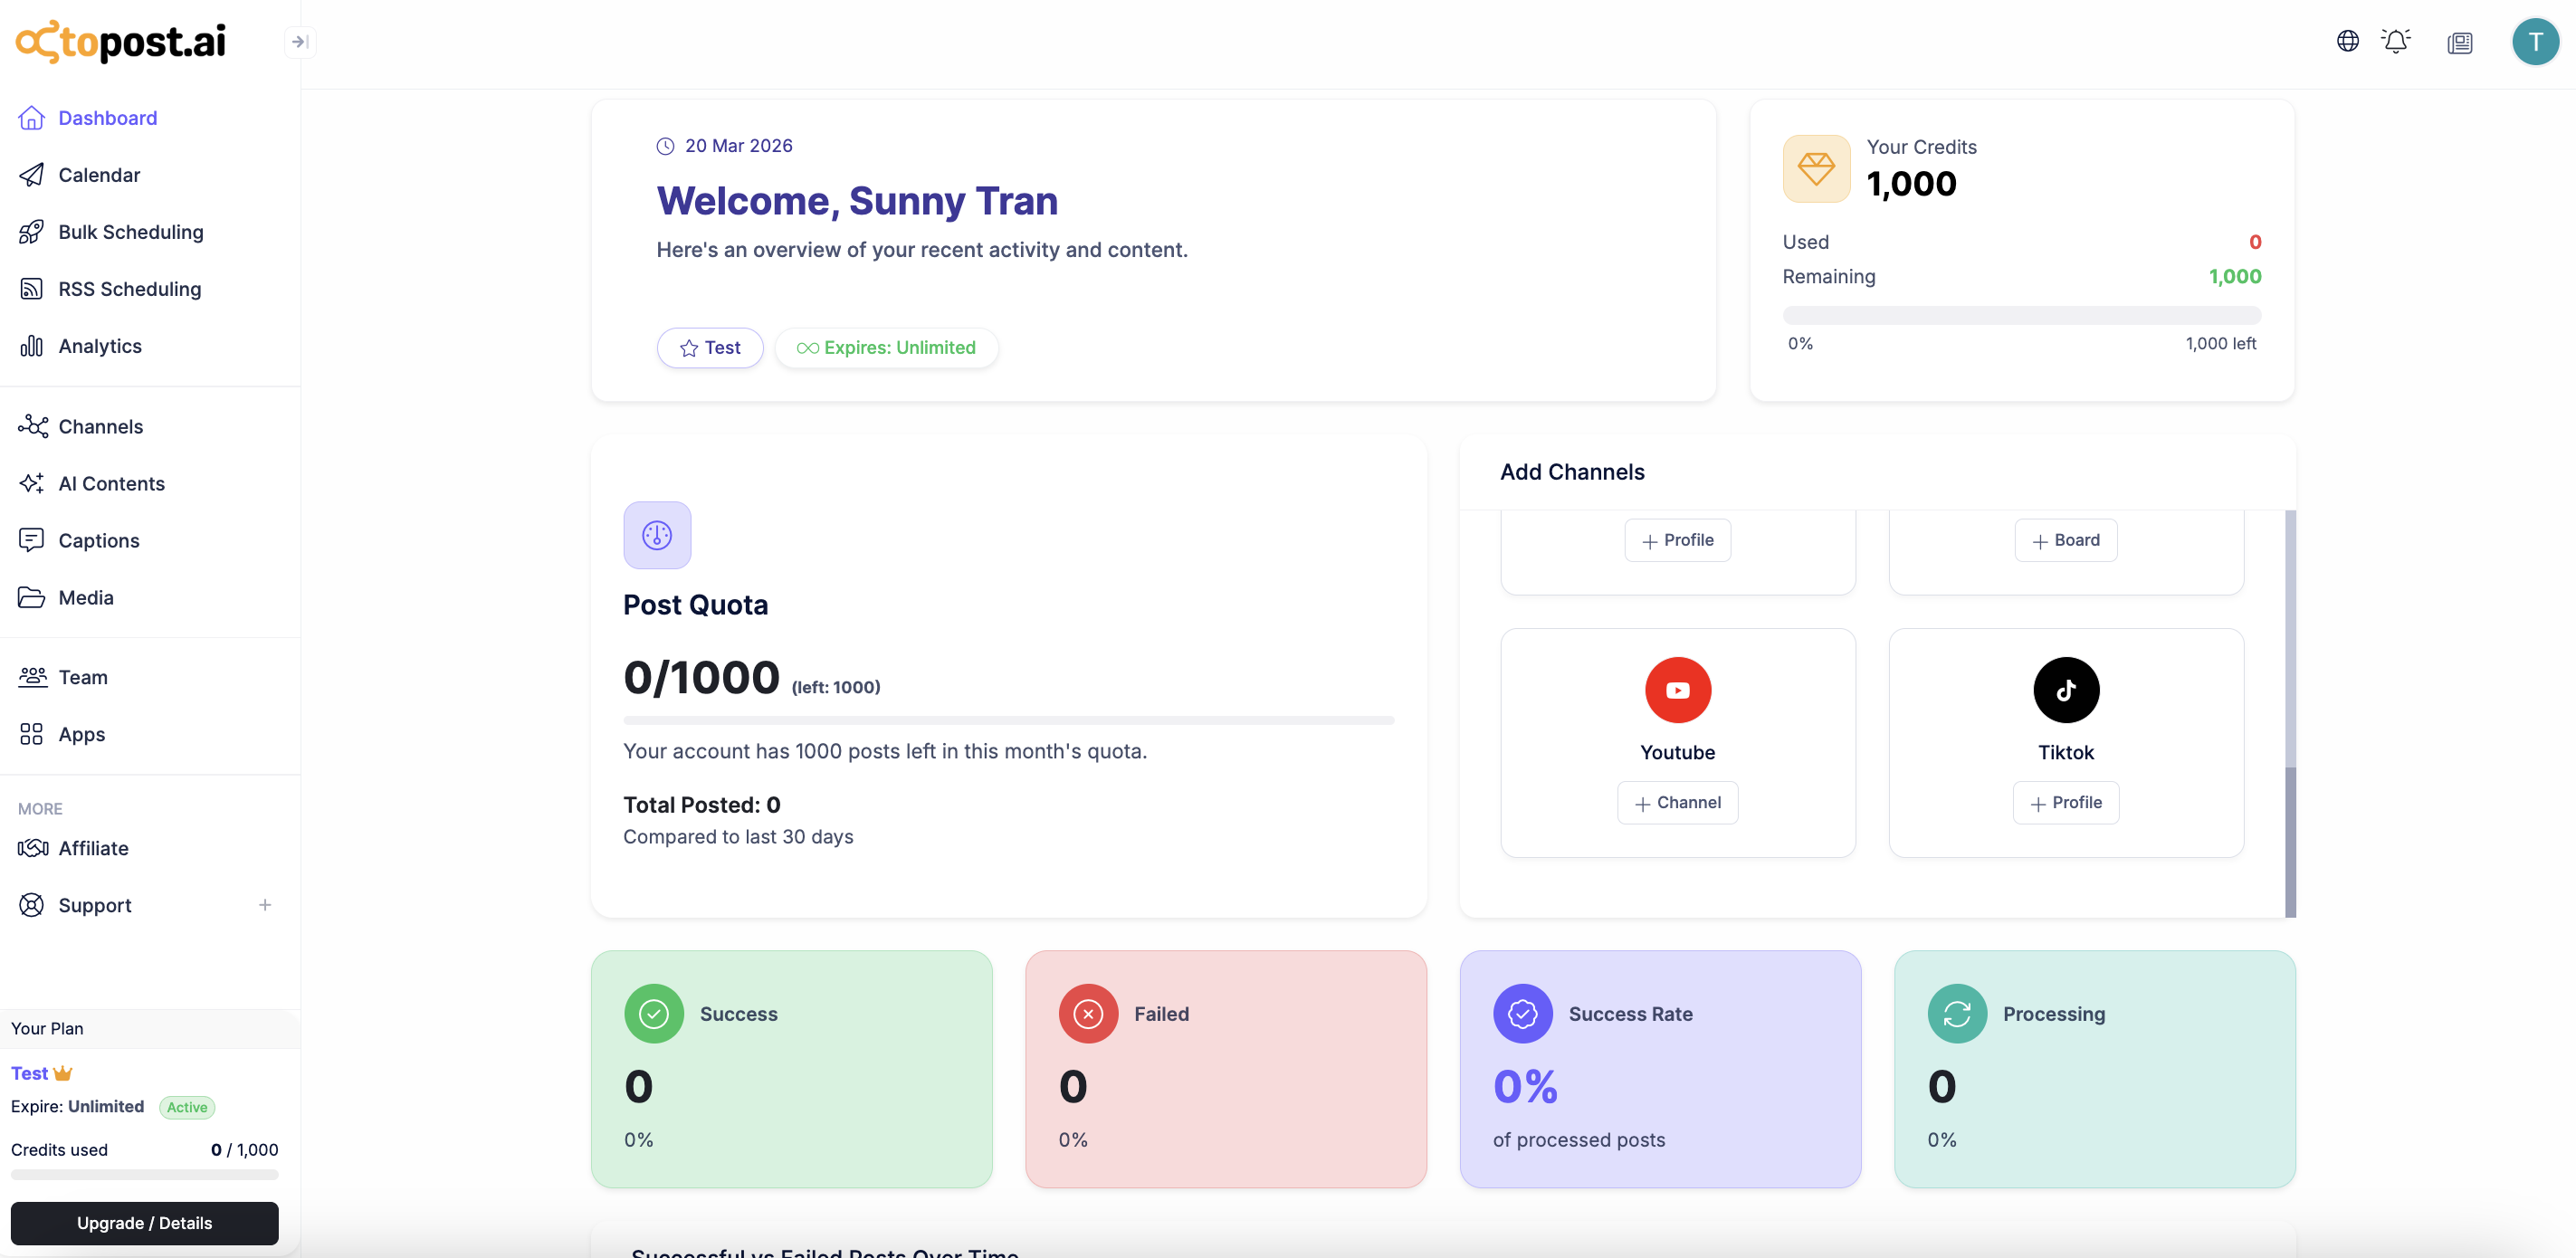Click the Success Rate stat card

tap(1659, 1068)
